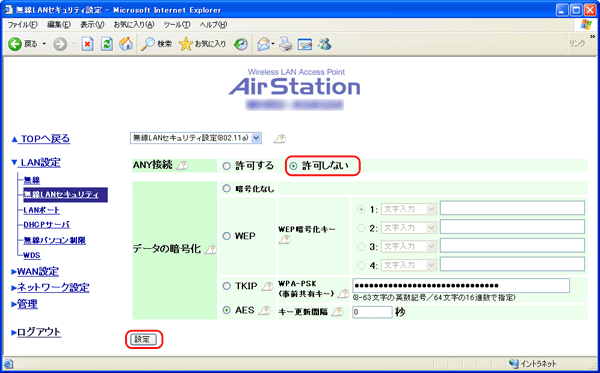600x373 pixels.
Task: Click help icon beside 事前共有キー label
Action: point(343,294)
